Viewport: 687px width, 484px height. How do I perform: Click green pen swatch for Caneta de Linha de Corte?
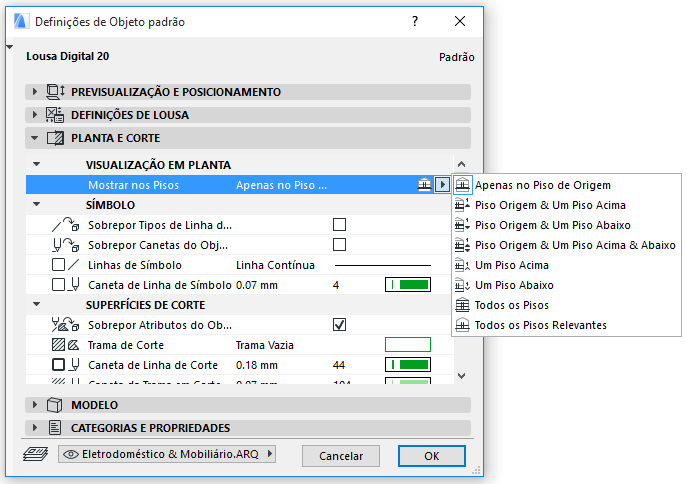click(x=407, y=365)
